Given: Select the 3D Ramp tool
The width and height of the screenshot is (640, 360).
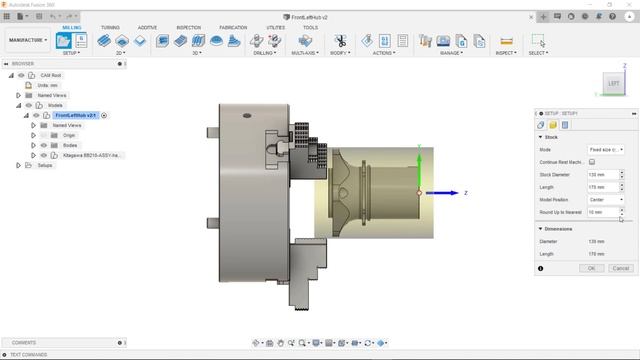Looking at the screenshot, I should (234, 41).
